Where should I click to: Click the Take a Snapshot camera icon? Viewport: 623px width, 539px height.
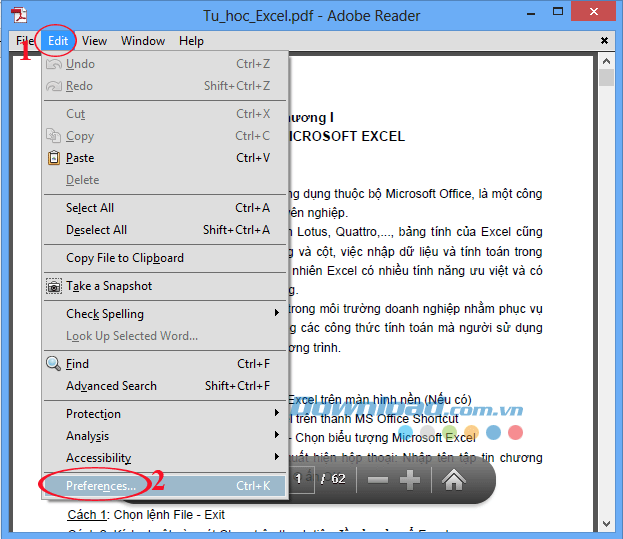tap(54, 286)
